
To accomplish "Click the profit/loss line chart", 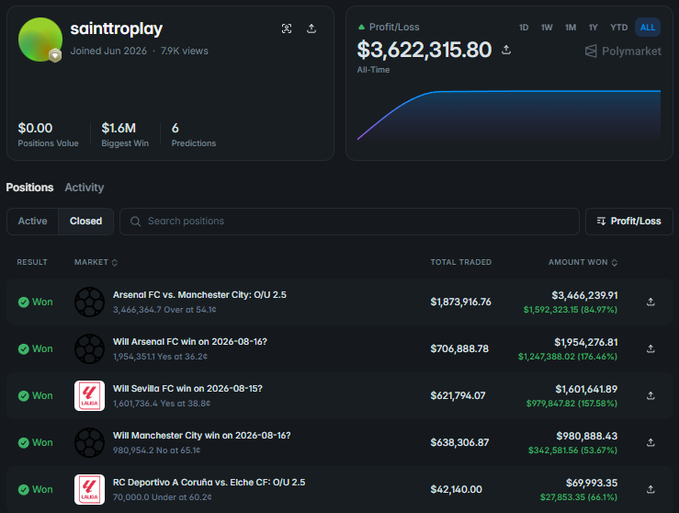I will click(509, 116).
